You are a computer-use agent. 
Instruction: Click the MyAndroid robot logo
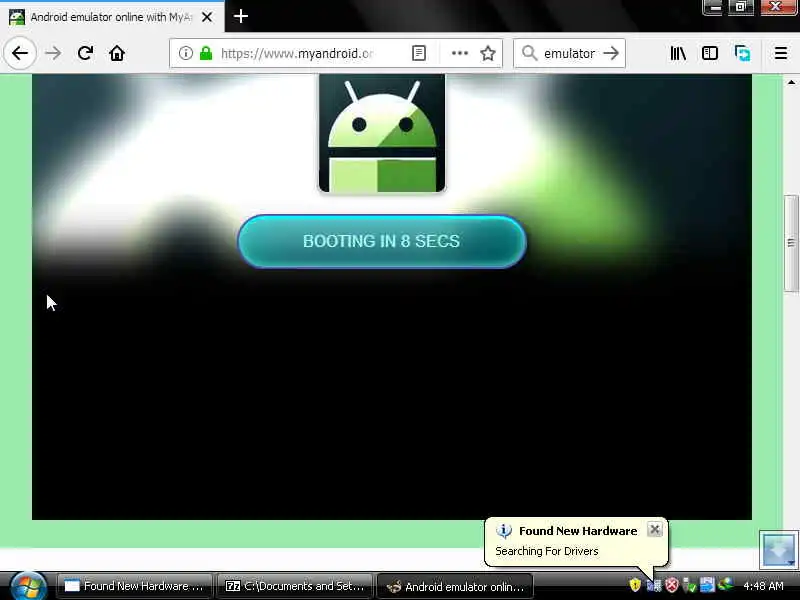[x=382, y=133]
